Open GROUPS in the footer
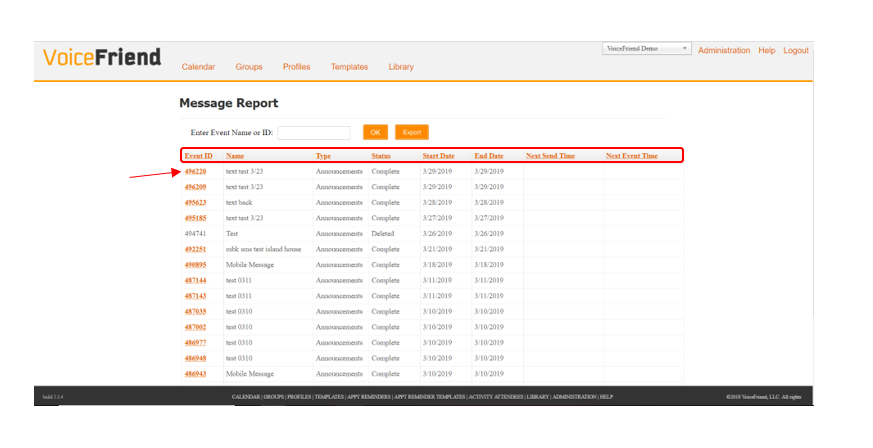 click(x=273, y=397)
